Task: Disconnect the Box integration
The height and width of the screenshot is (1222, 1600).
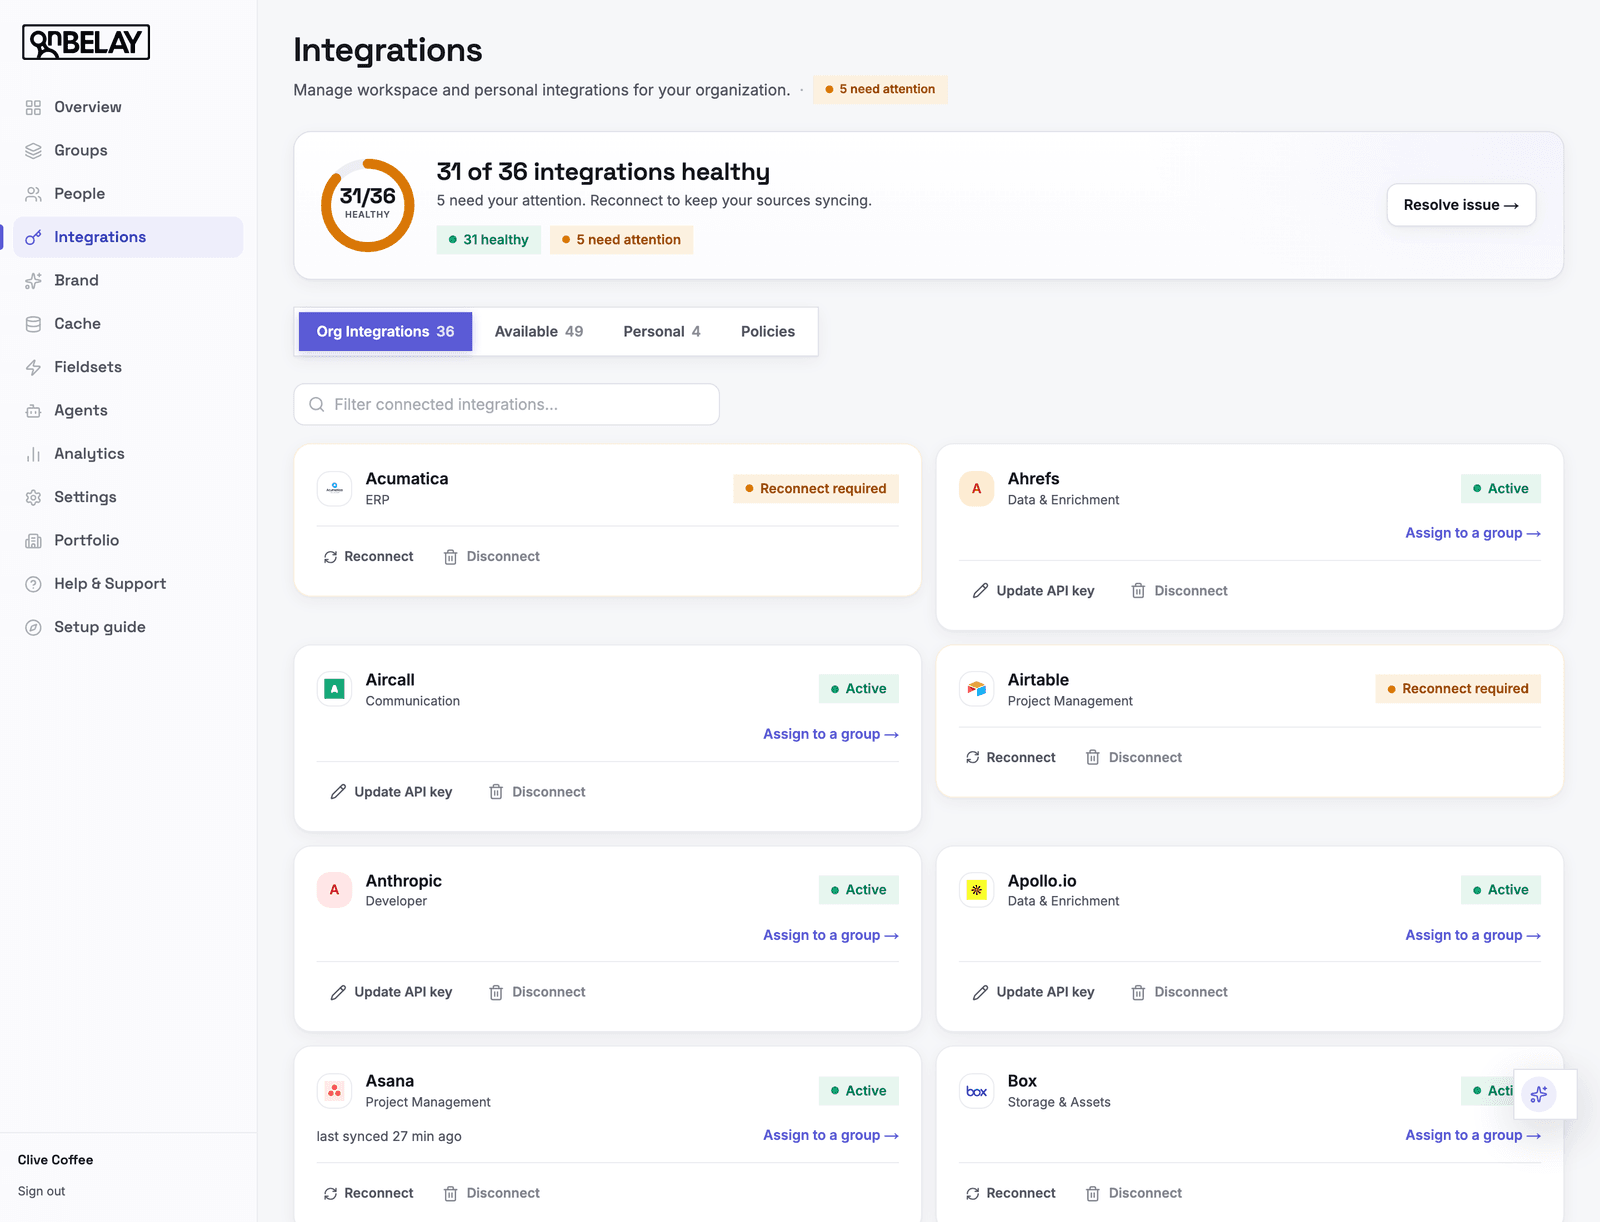Action: (1134, 1194)
